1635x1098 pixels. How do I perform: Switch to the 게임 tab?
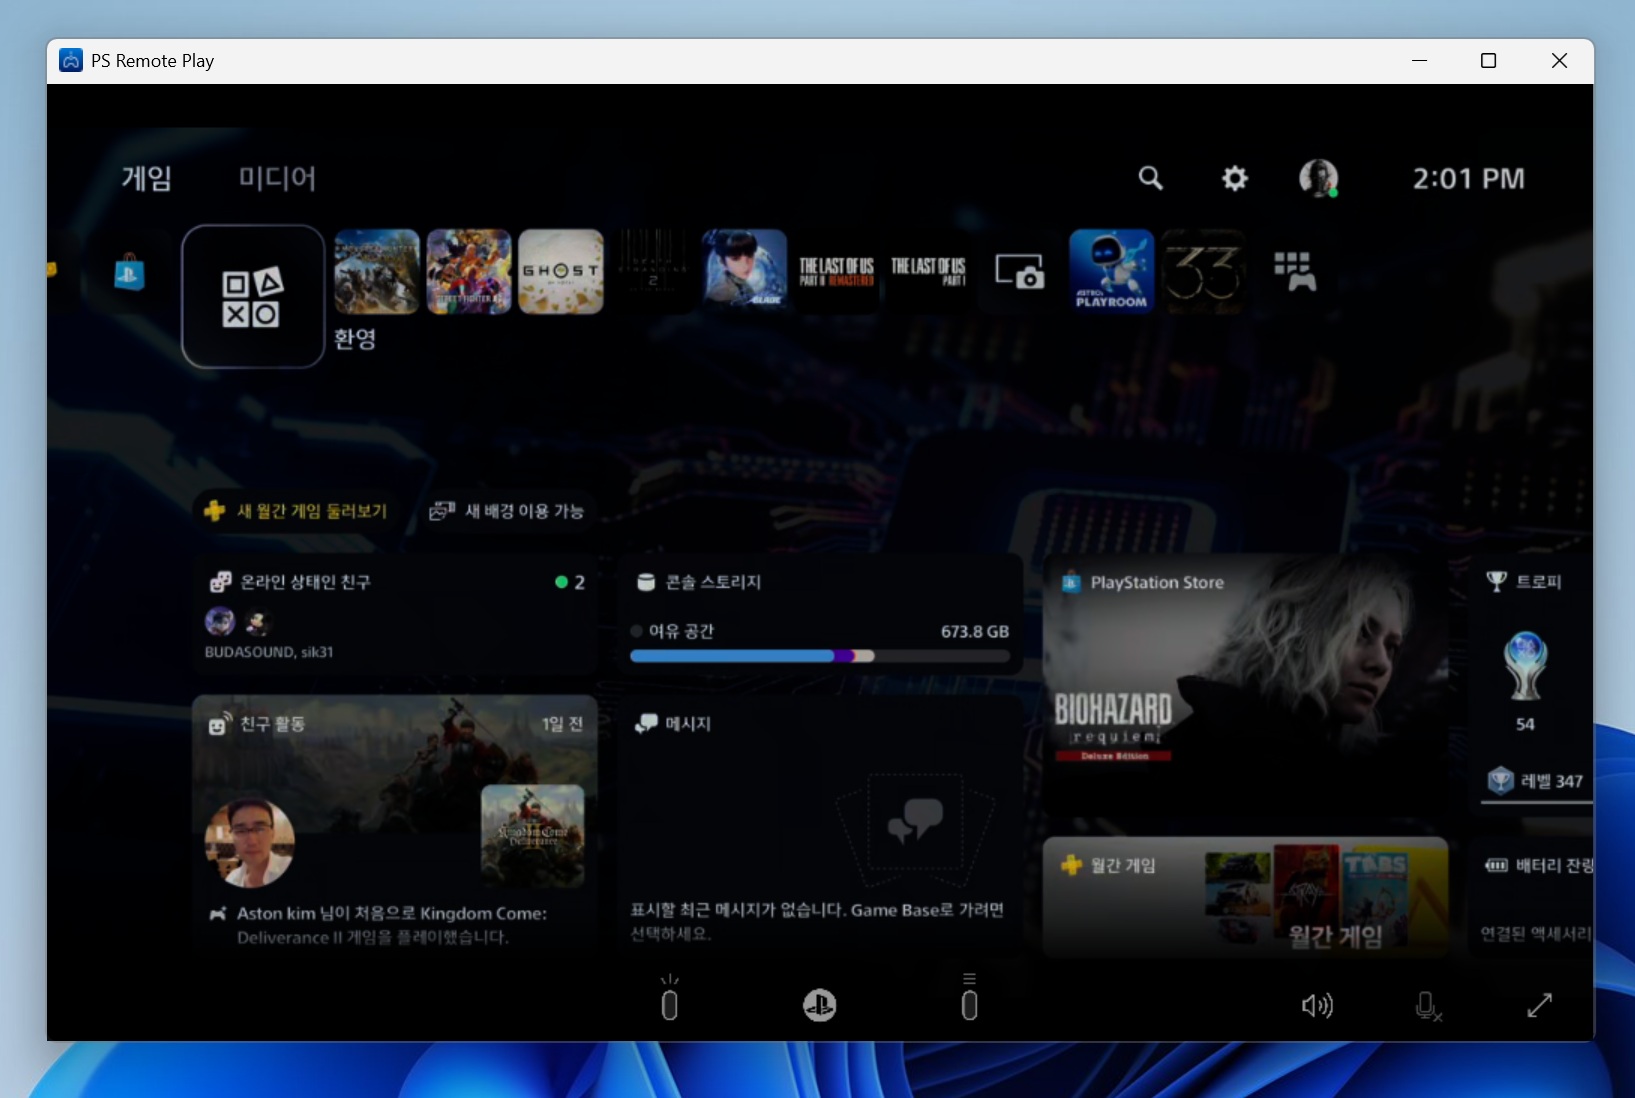click(x=147, y=179)
